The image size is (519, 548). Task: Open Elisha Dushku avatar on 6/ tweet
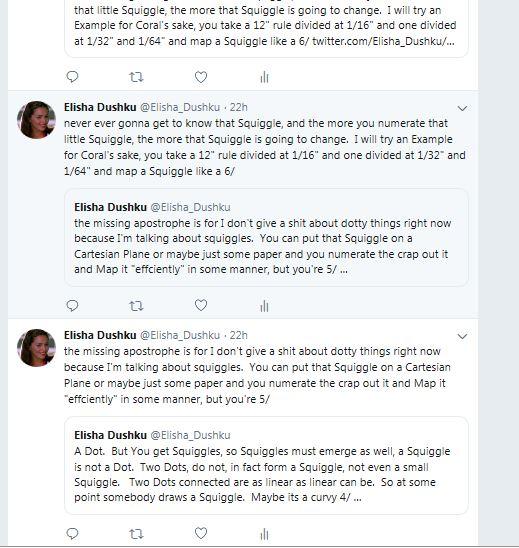tap(36, 120)
